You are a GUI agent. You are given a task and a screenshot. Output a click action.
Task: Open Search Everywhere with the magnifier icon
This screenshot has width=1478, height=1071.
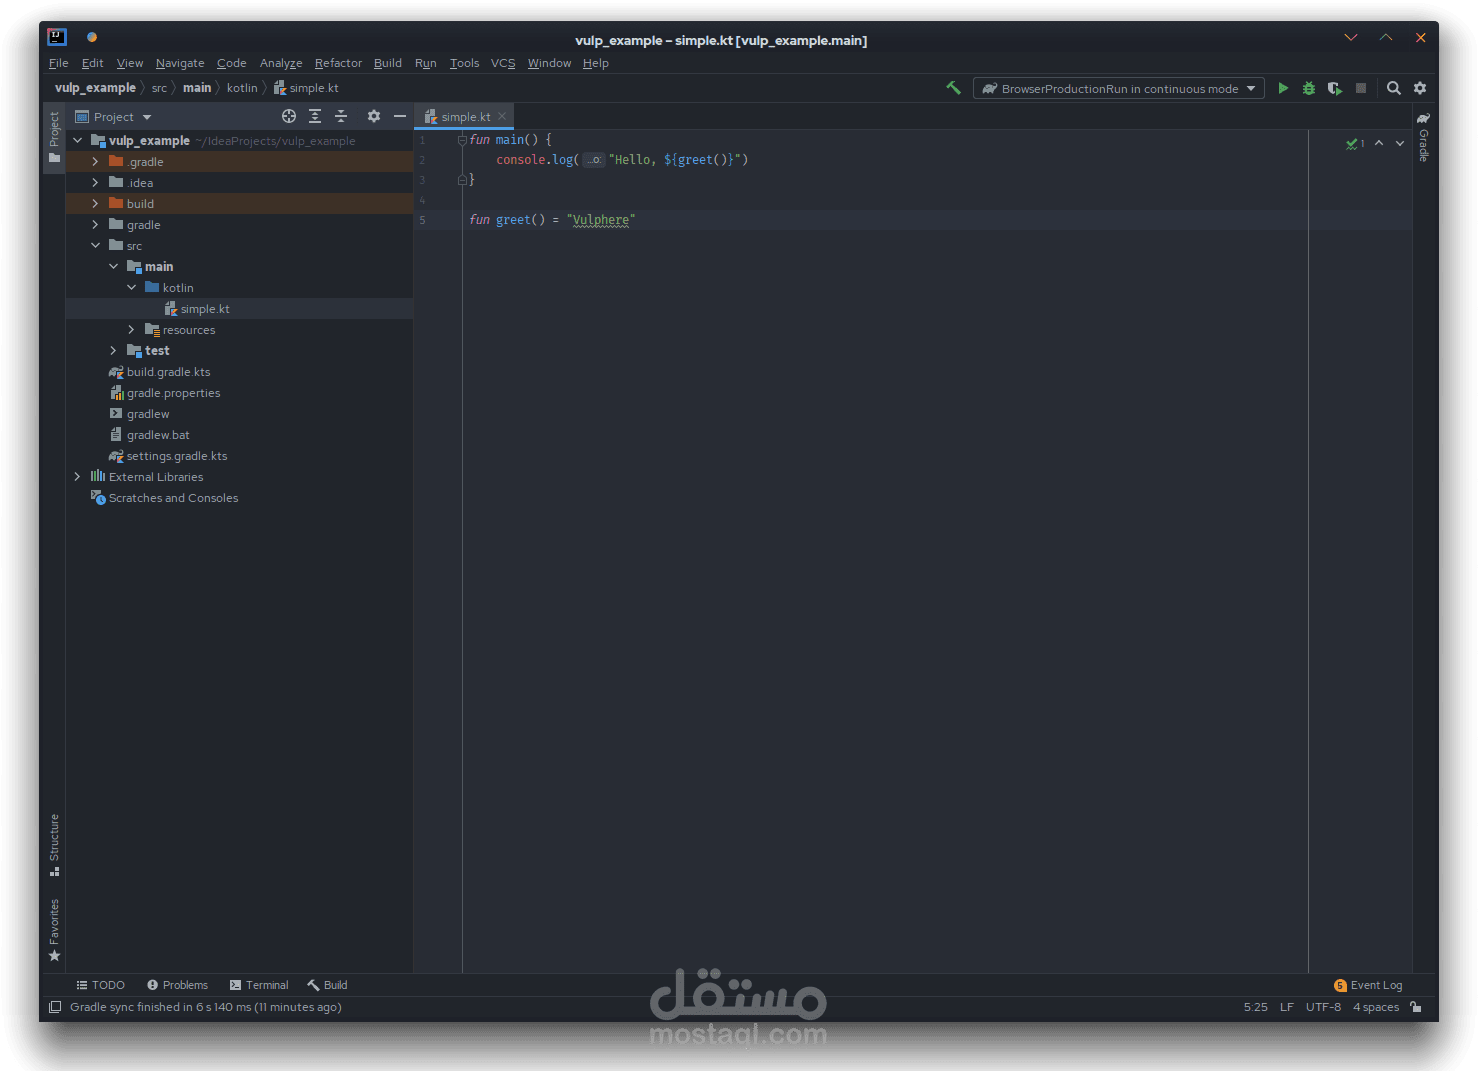(1394, 88)
